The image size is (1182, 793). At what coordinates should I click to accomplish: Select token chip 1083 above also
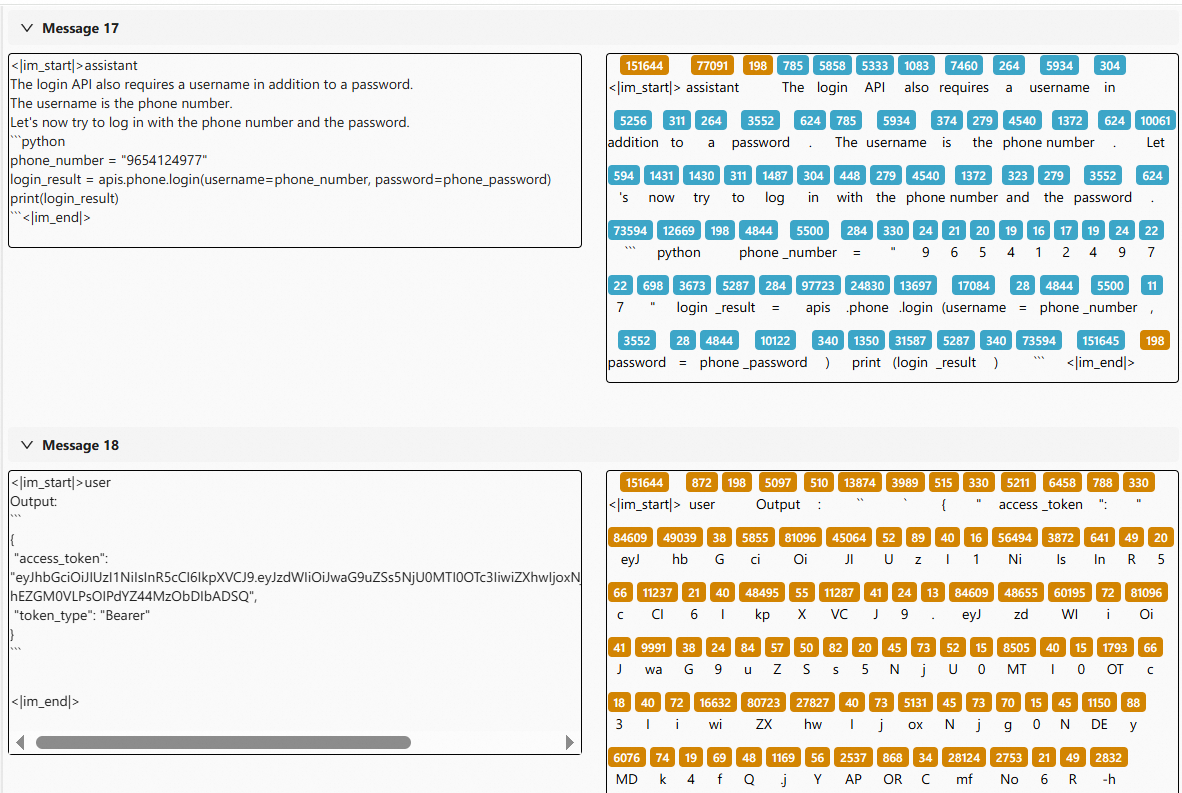tap(917, 66)
